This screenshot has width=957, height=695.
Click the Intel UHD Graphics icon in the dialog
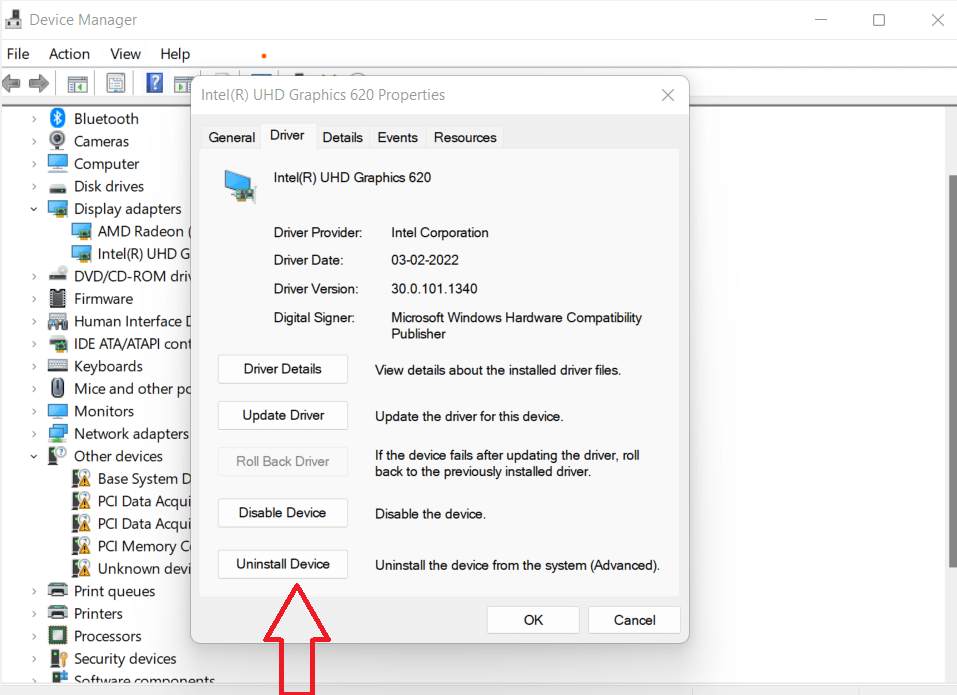240,184
